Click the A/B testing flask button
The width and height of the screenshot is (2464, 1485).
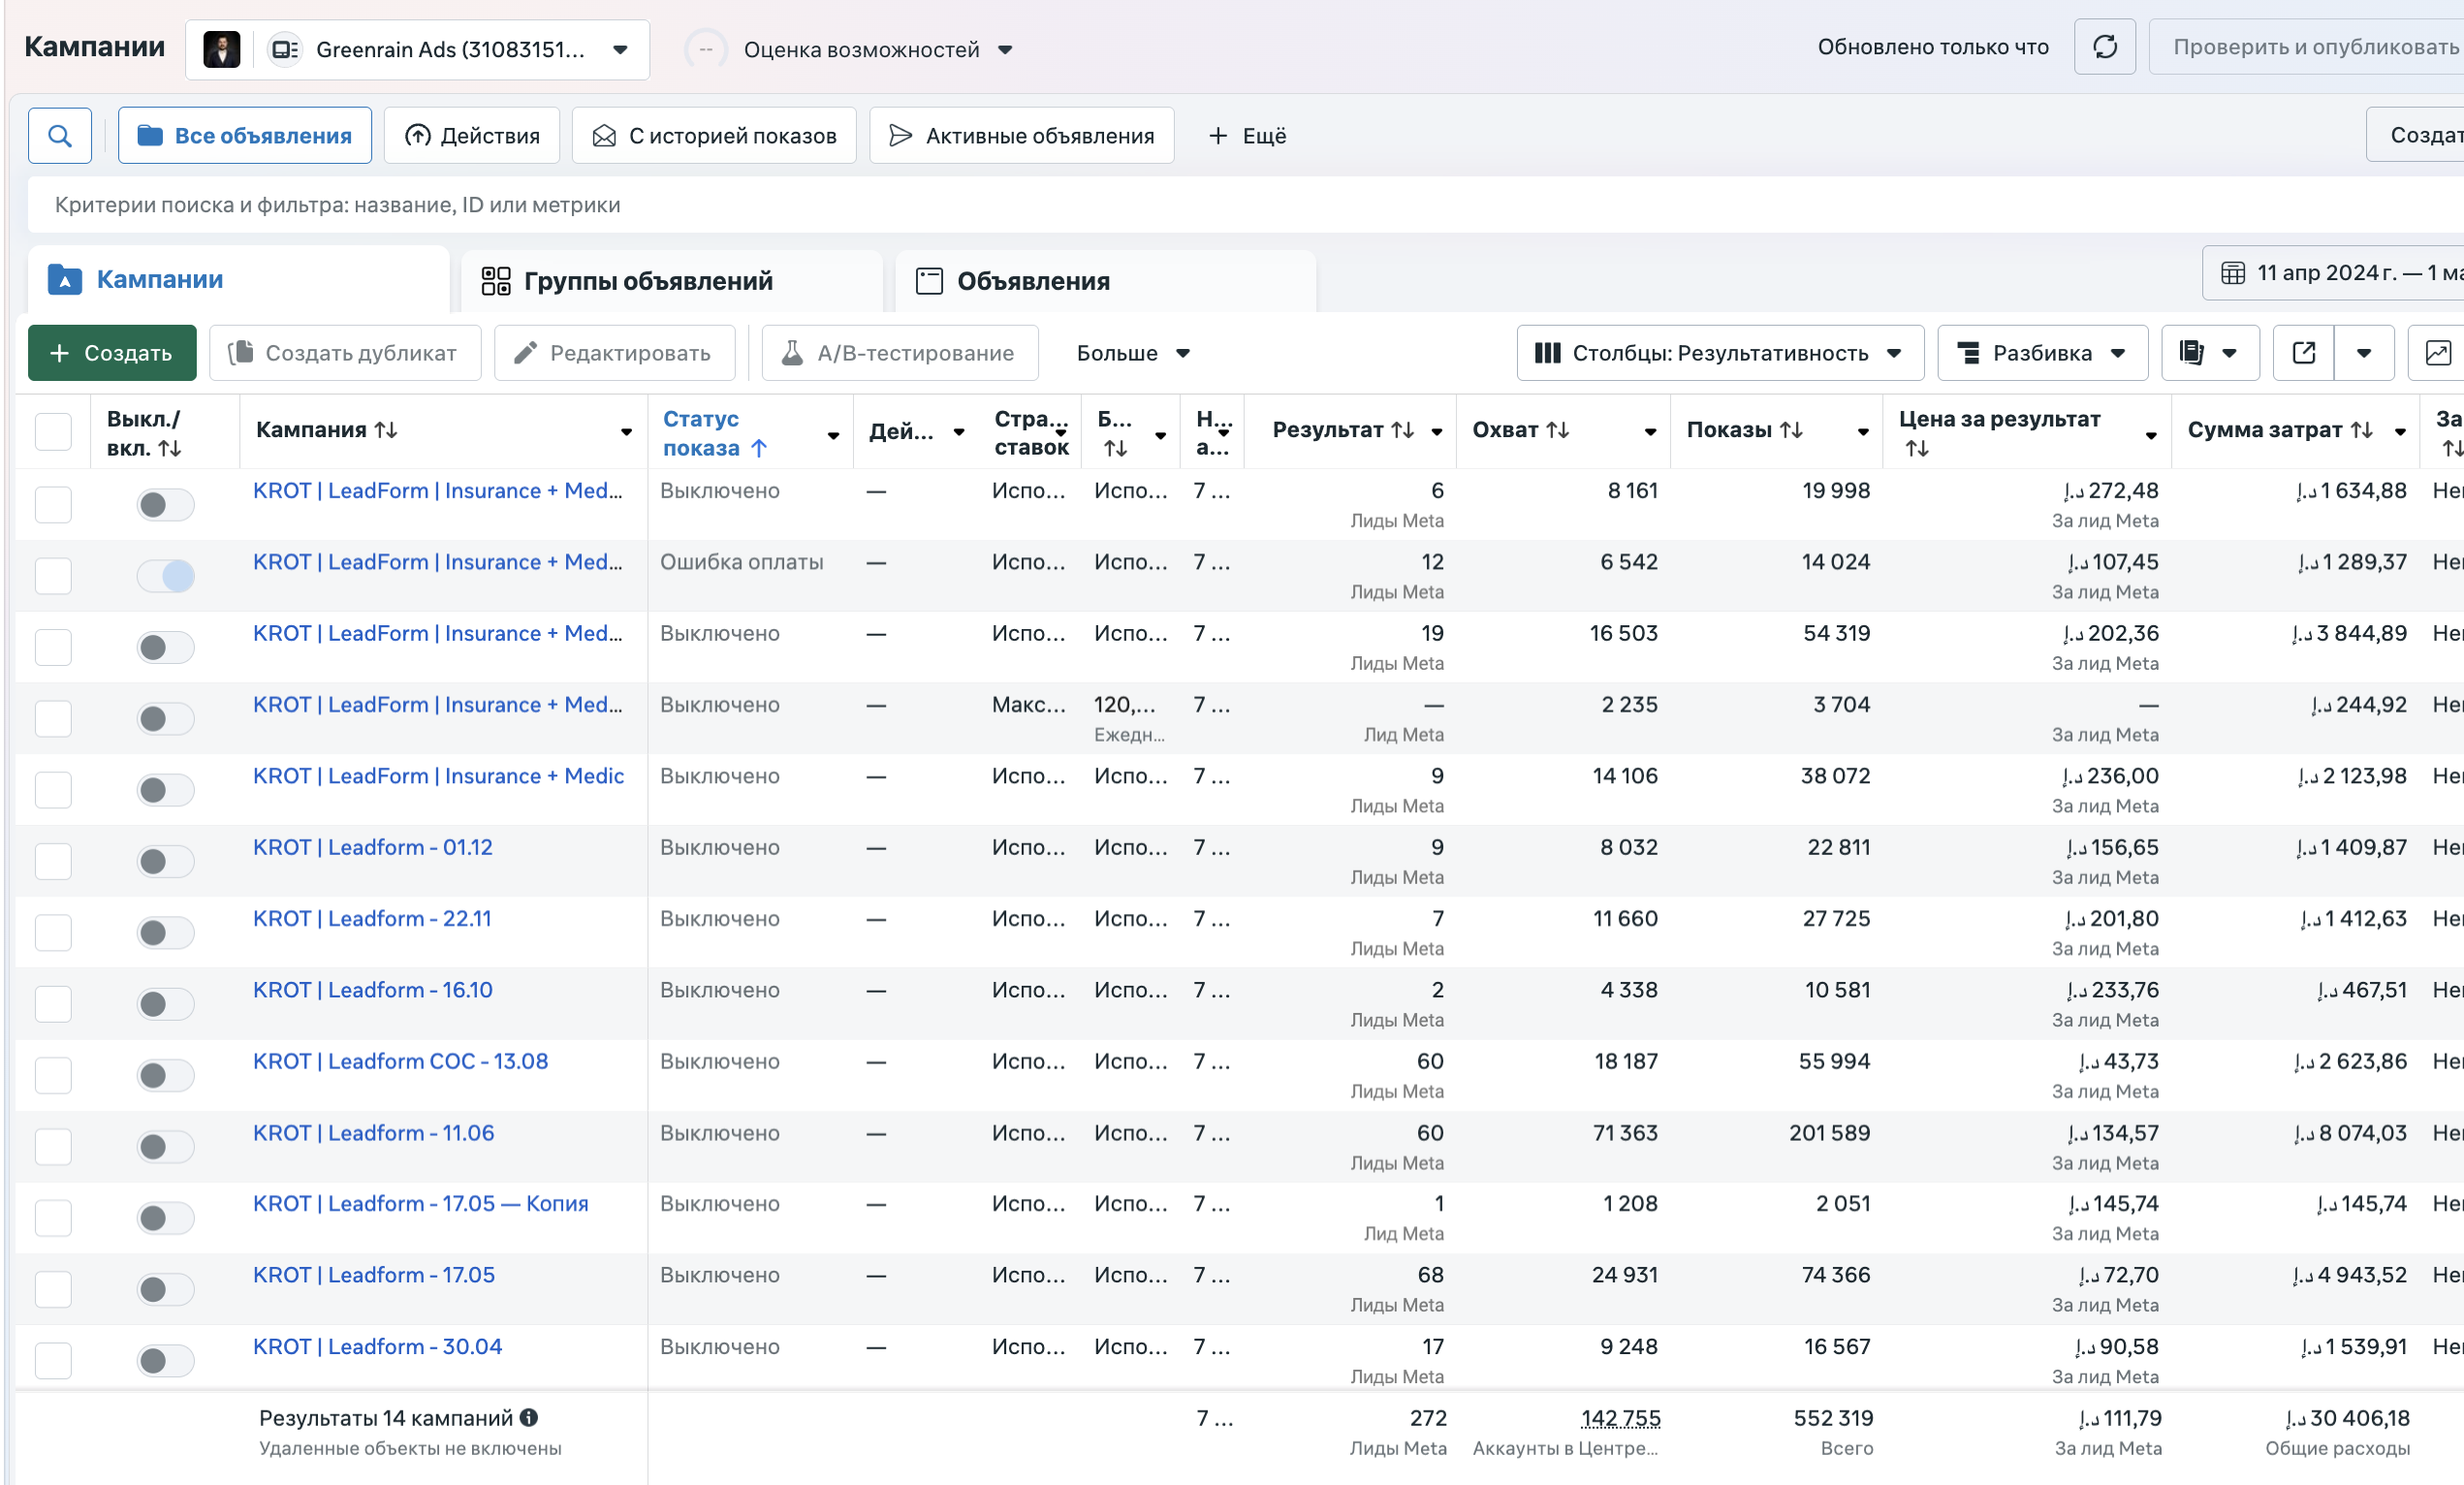[899, 353]
